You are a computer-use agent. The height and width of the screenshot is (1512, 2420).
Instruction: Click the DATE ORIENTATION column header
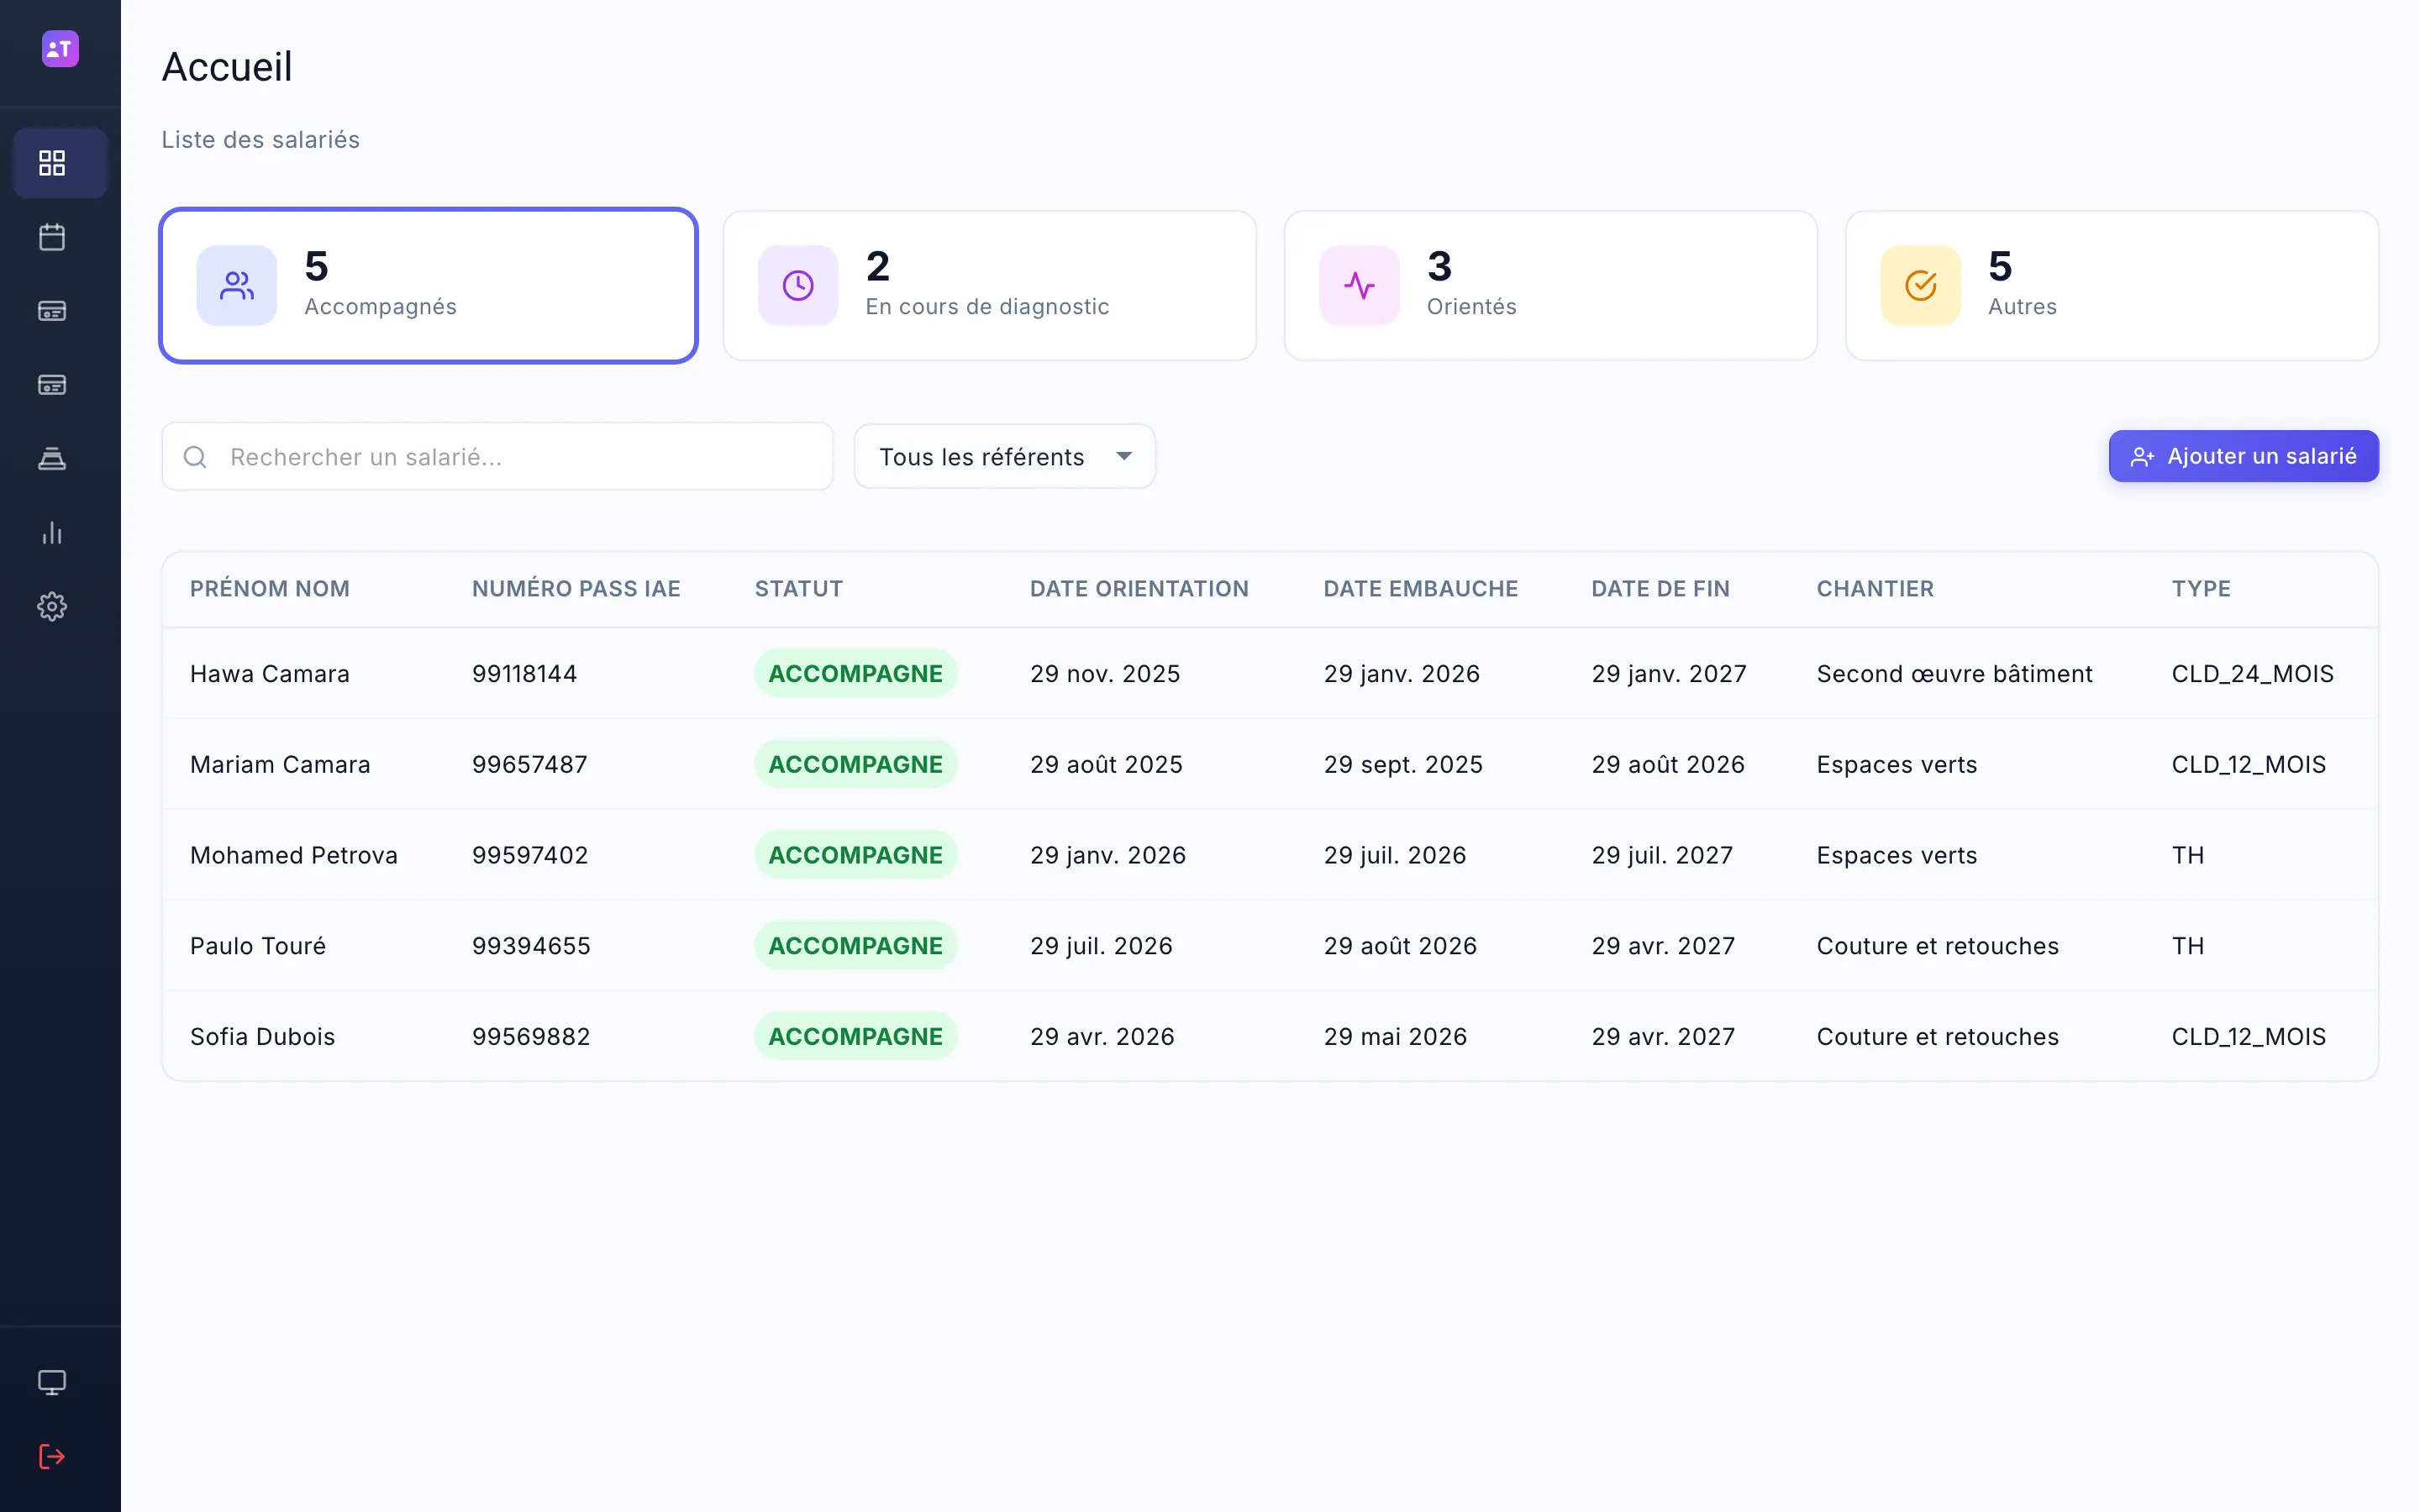(1139, 589)
